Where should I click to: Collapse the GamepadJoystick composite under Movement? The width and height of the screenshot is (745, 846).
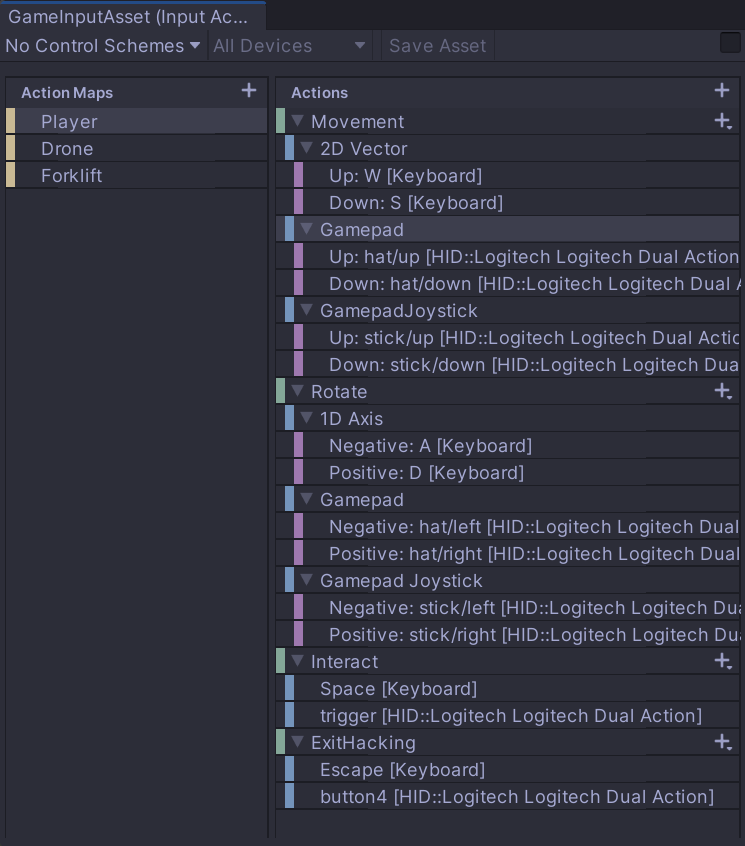click(306, 310)
